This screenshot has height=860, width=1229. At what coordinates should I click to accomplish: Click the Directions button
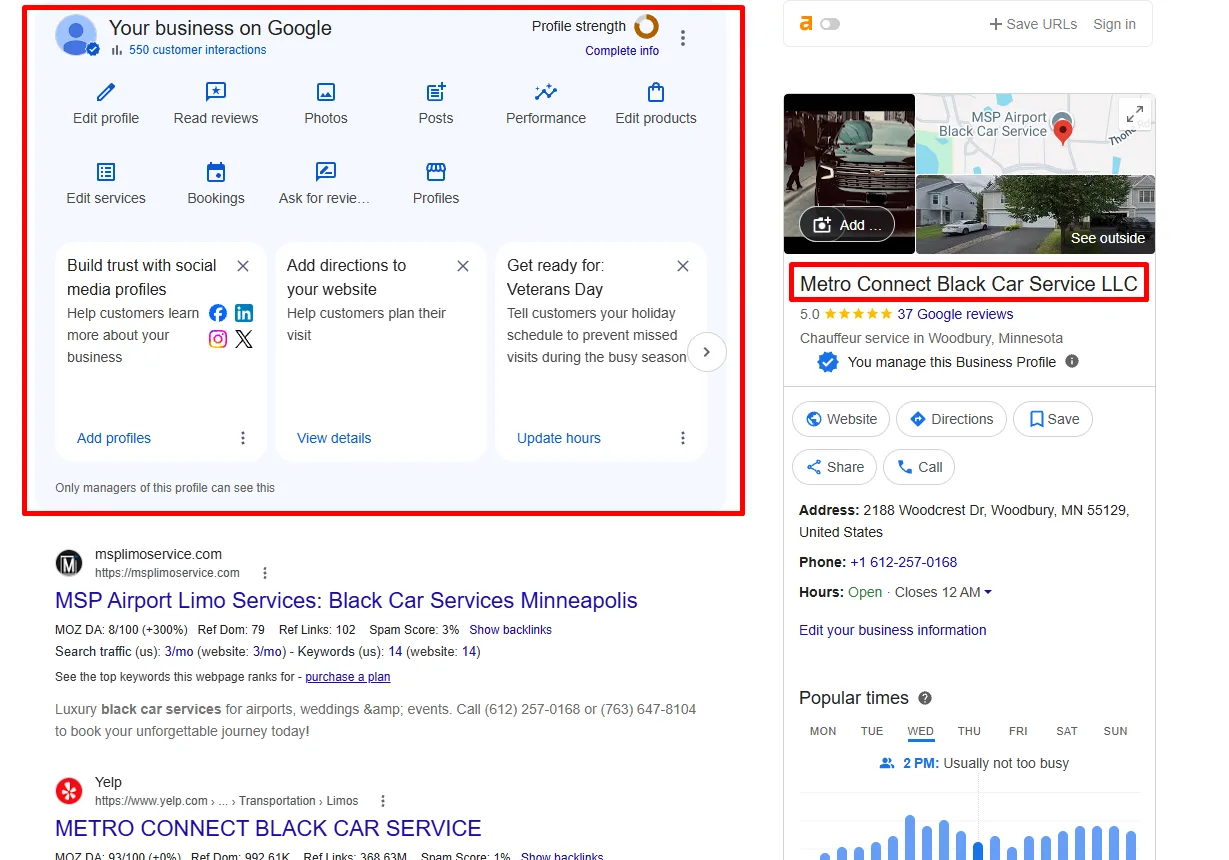(951, 419)
